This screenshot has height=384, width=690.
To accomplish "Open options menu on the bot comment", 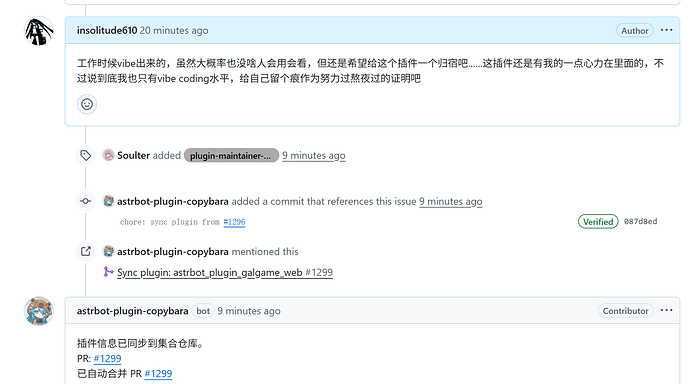I will click(666, 311).
